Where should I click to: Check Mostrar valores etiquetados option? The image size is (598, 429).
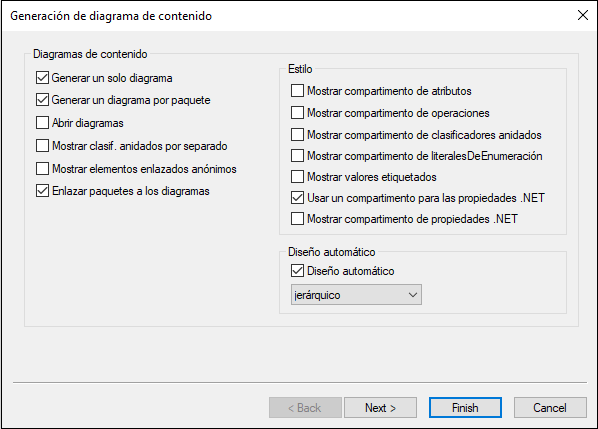297,177
